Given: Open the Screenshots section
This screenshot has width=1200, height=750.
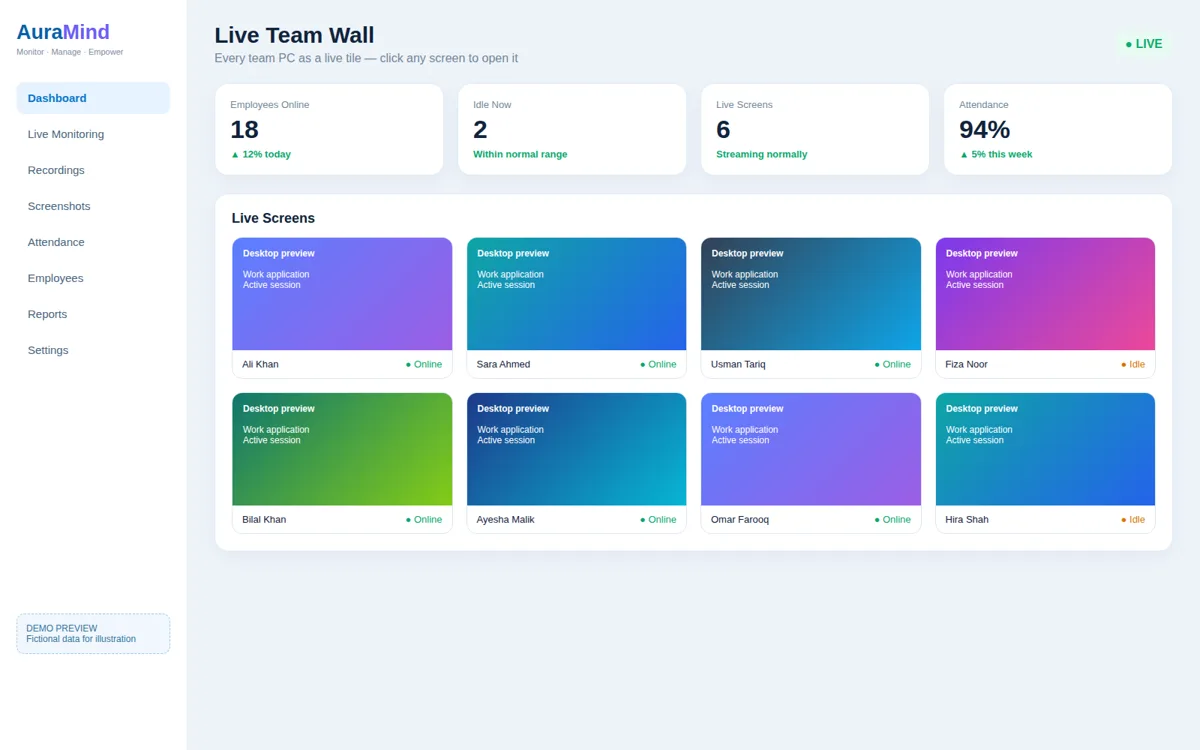Looking at the screenshot, I should (x=93, y=206).
